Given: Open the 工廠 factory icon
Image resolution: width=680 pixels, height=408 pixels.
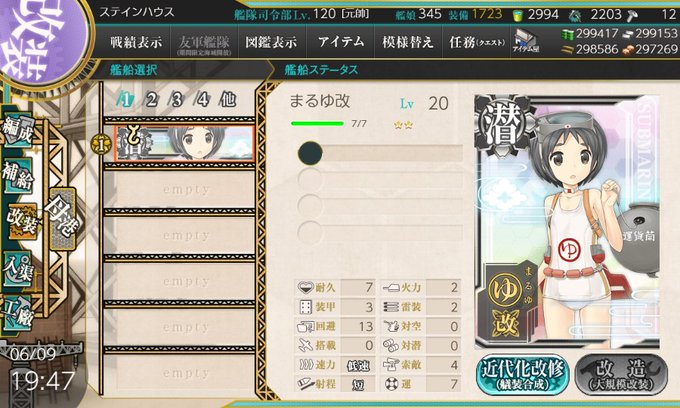Looking at the screenshot, I should tap(18, 313).
